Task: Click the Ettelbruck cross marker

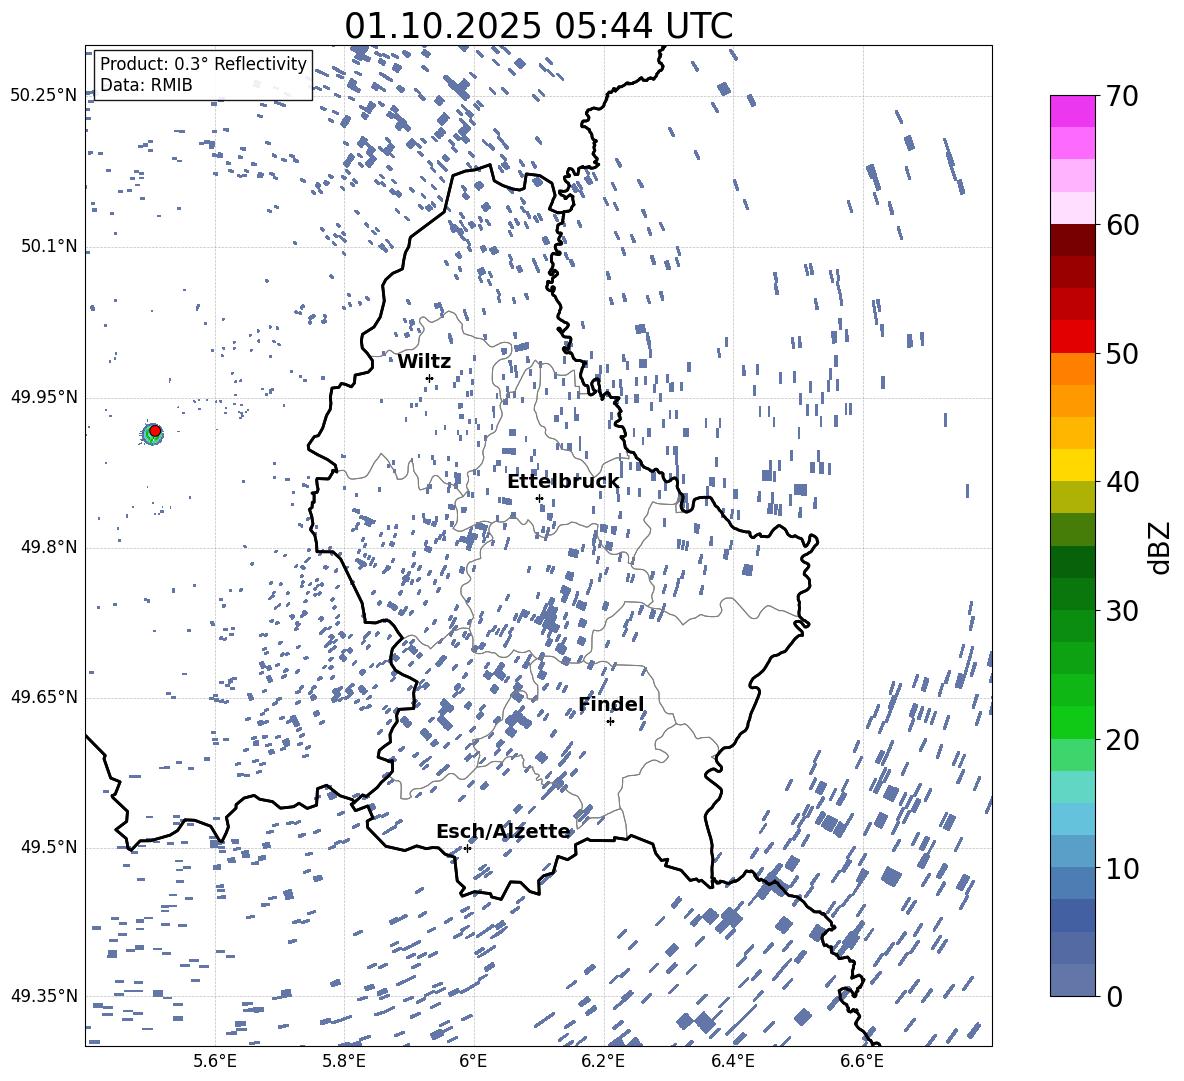Action: coord(539,498)
